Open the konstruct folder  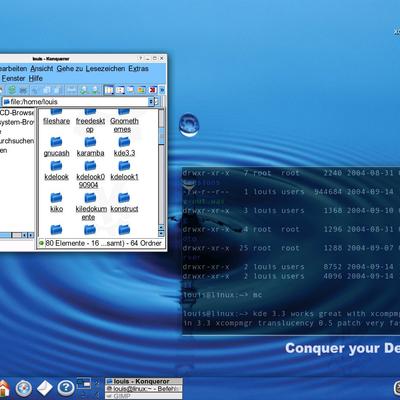pyautogui.click(x=124, y=203)
